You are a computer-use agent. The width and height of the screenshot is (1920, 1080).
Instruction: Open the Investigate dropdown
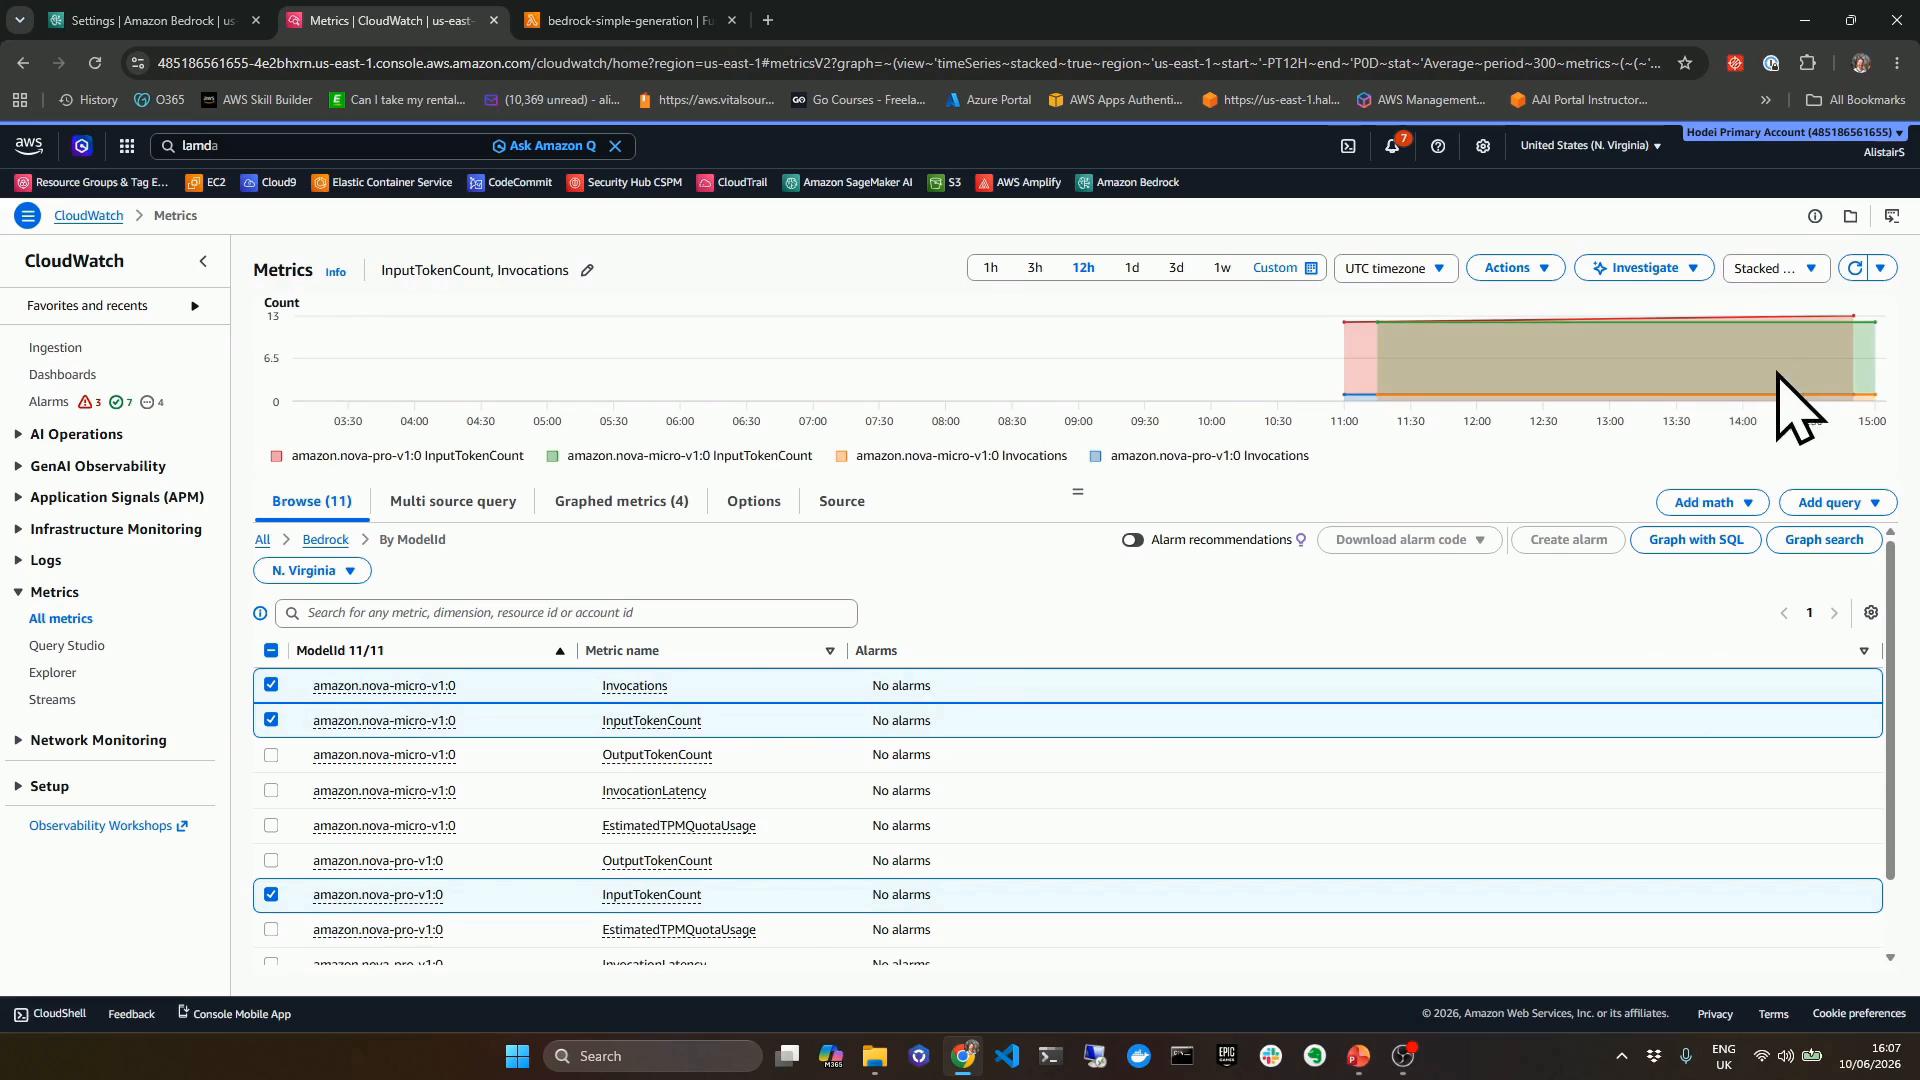[1644, 268]
